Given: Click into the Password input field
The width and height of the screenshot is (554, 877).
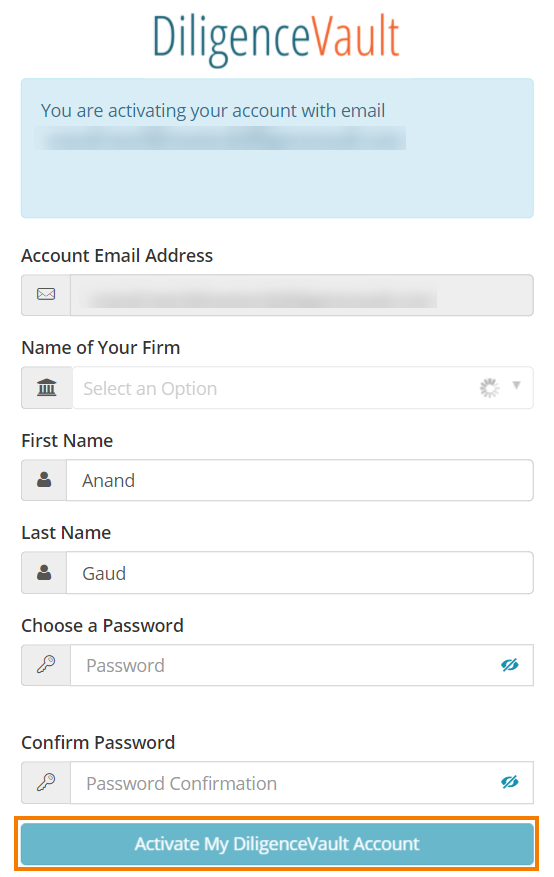Looking at the screenshot, I should point(302,665).
